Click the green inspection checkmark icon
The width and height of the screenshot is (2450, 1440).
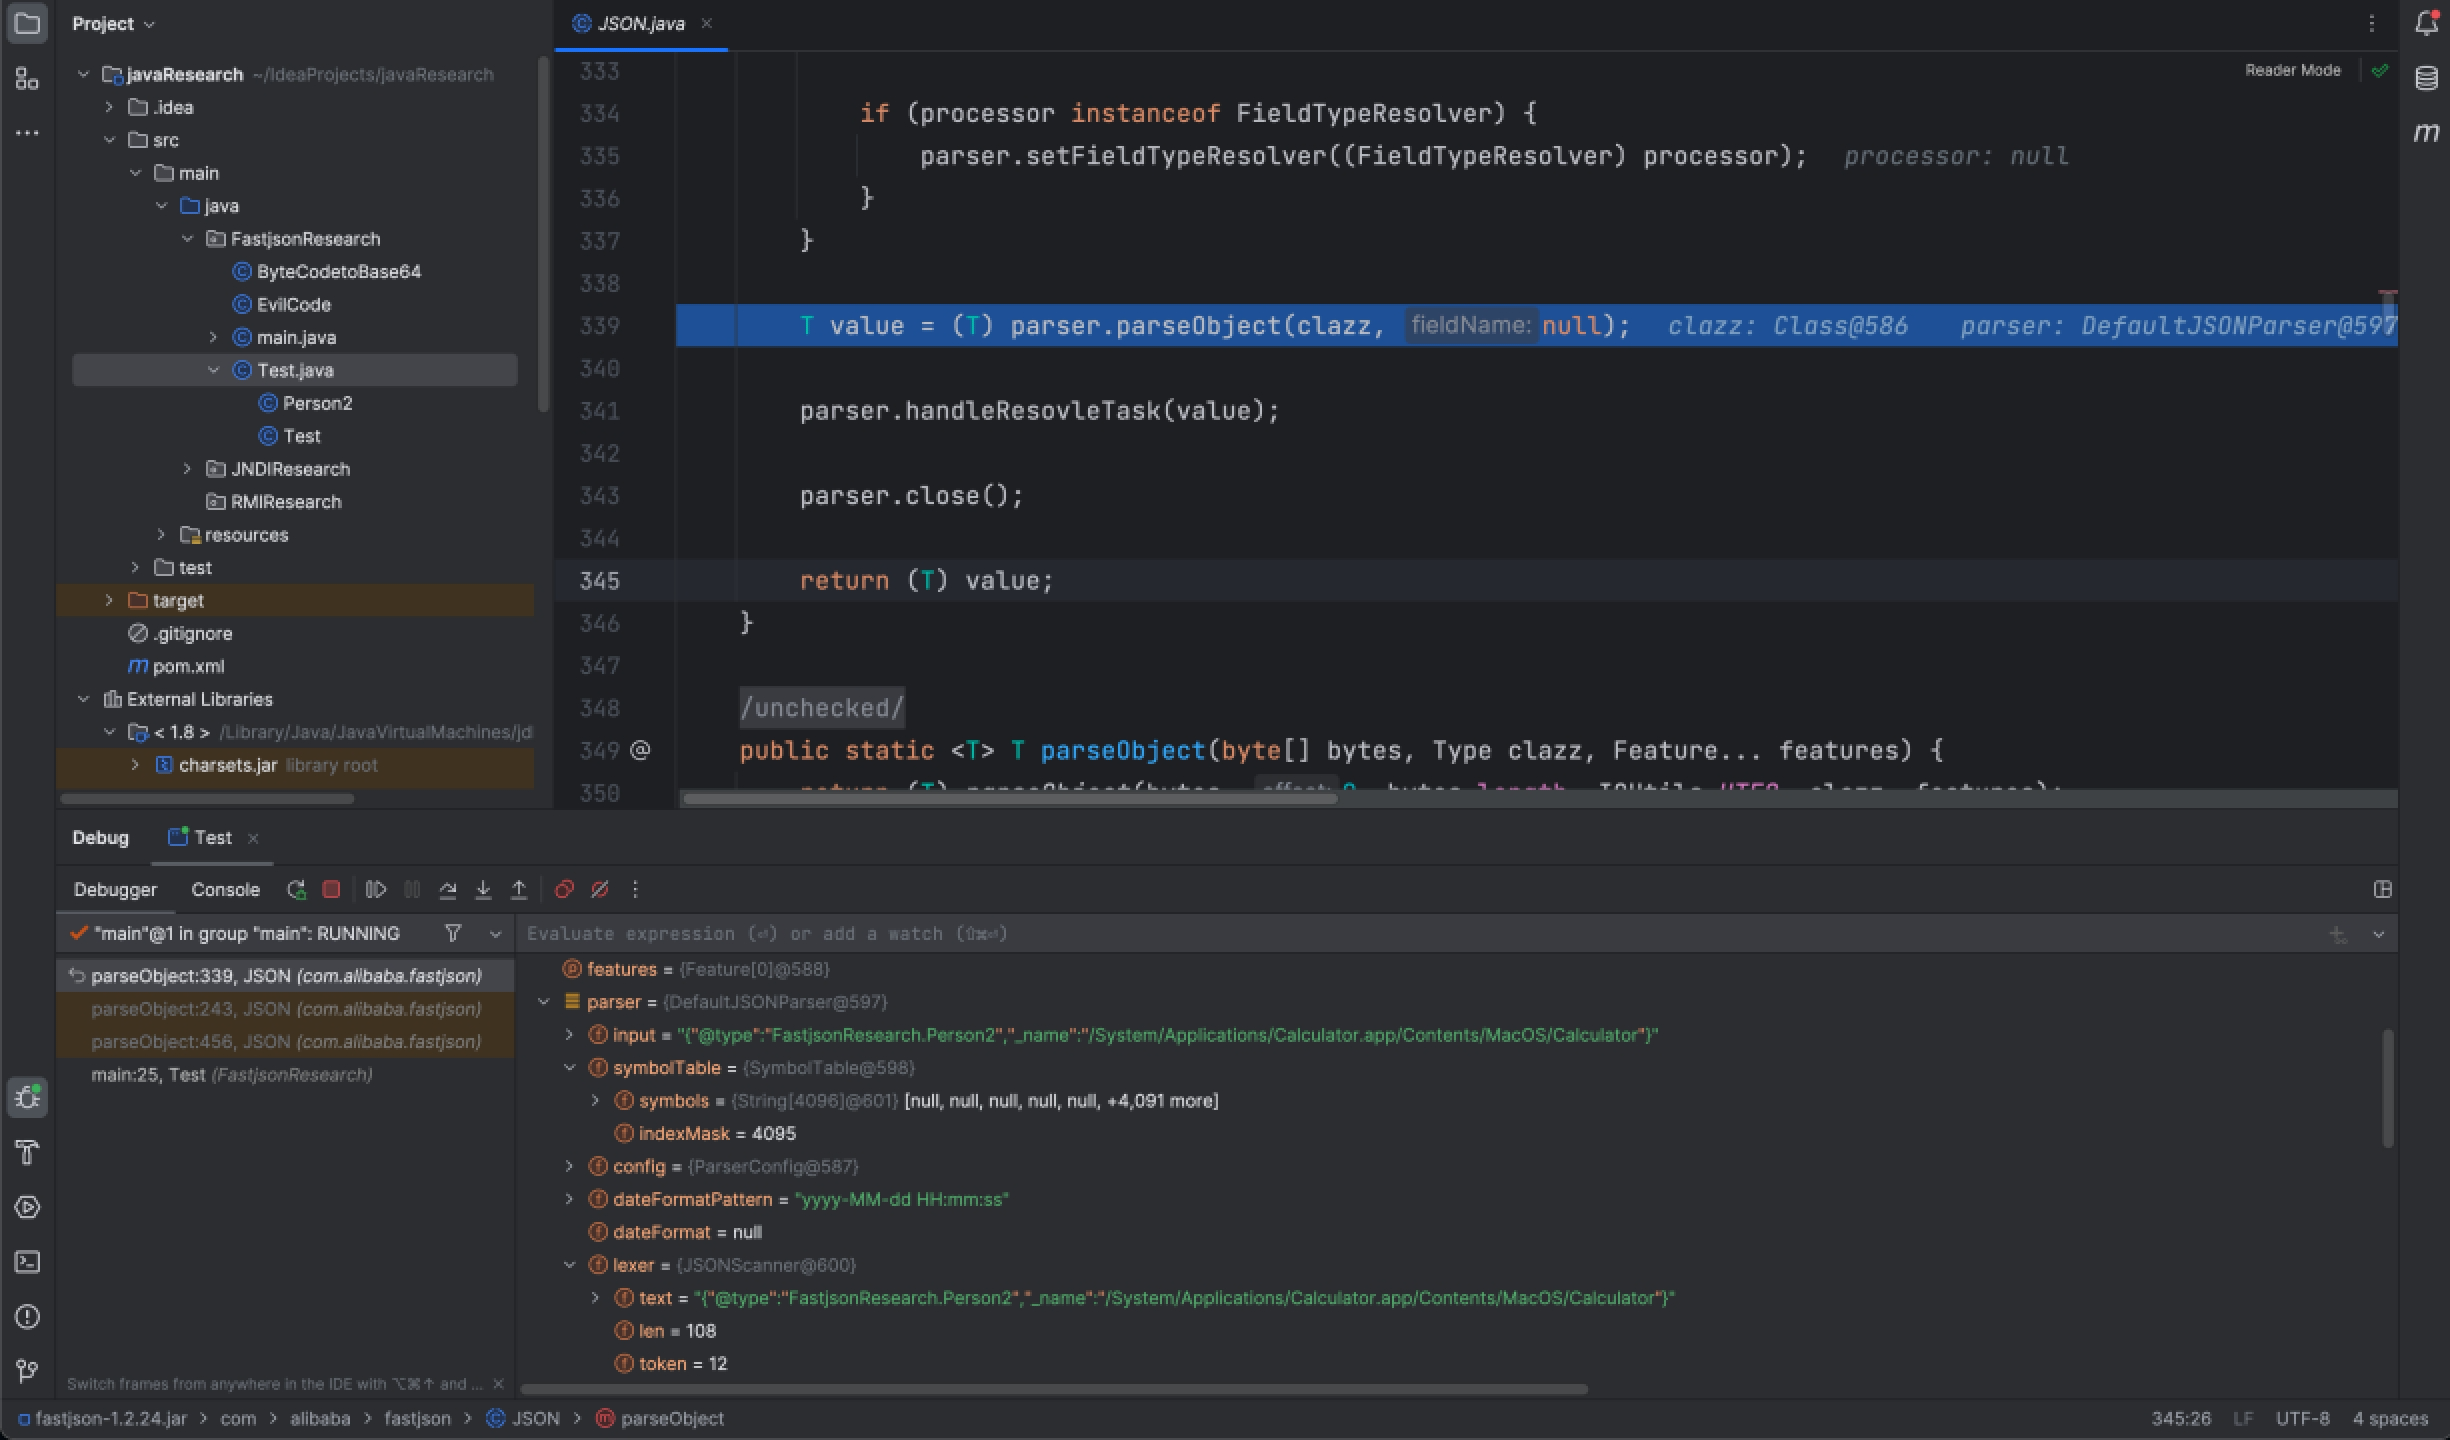[2380, 70]
